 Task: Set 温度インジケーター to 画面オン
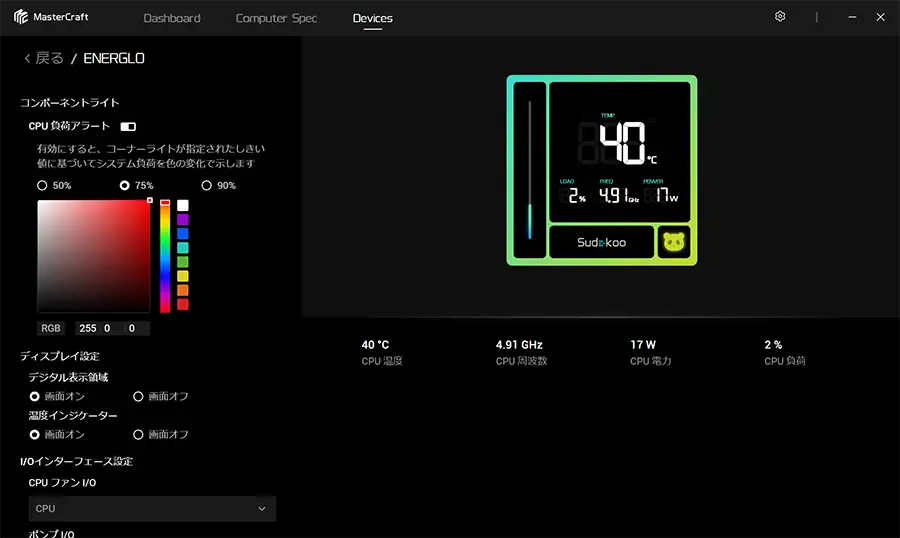tap(34, 435)
